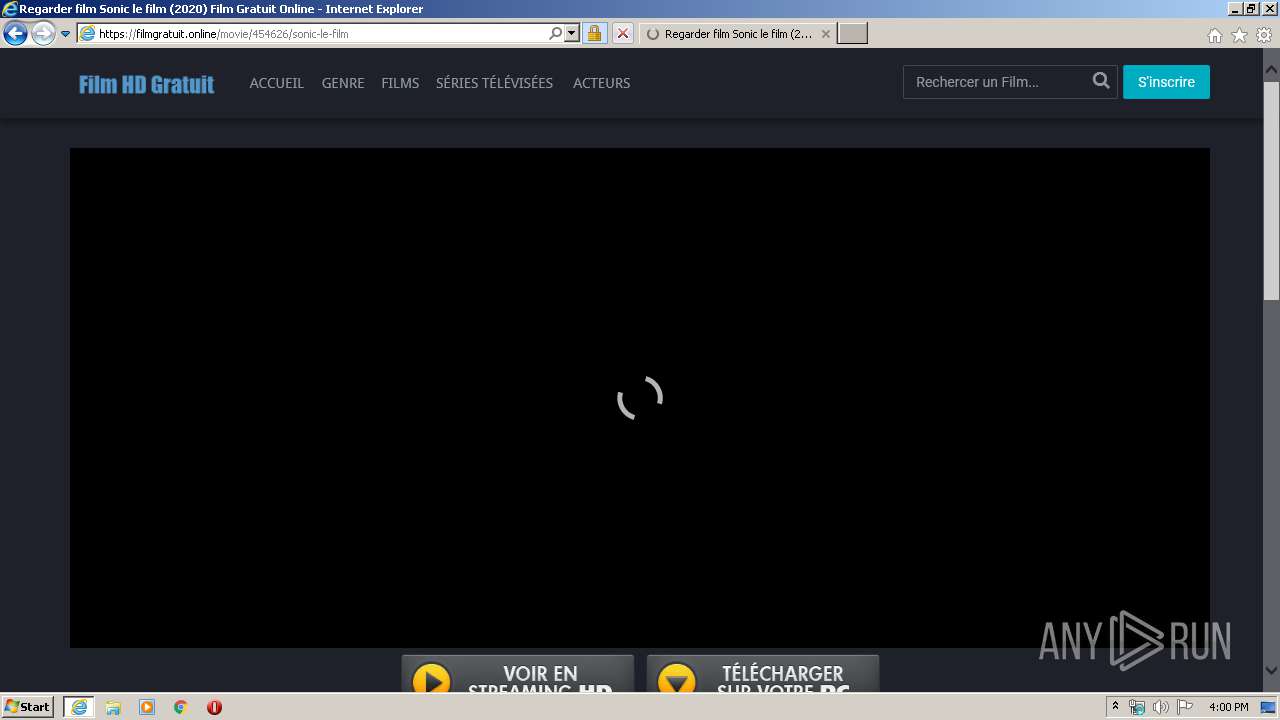Open the Tools gear icon
Screen dimensions: 1280x720
(1263, 35)
